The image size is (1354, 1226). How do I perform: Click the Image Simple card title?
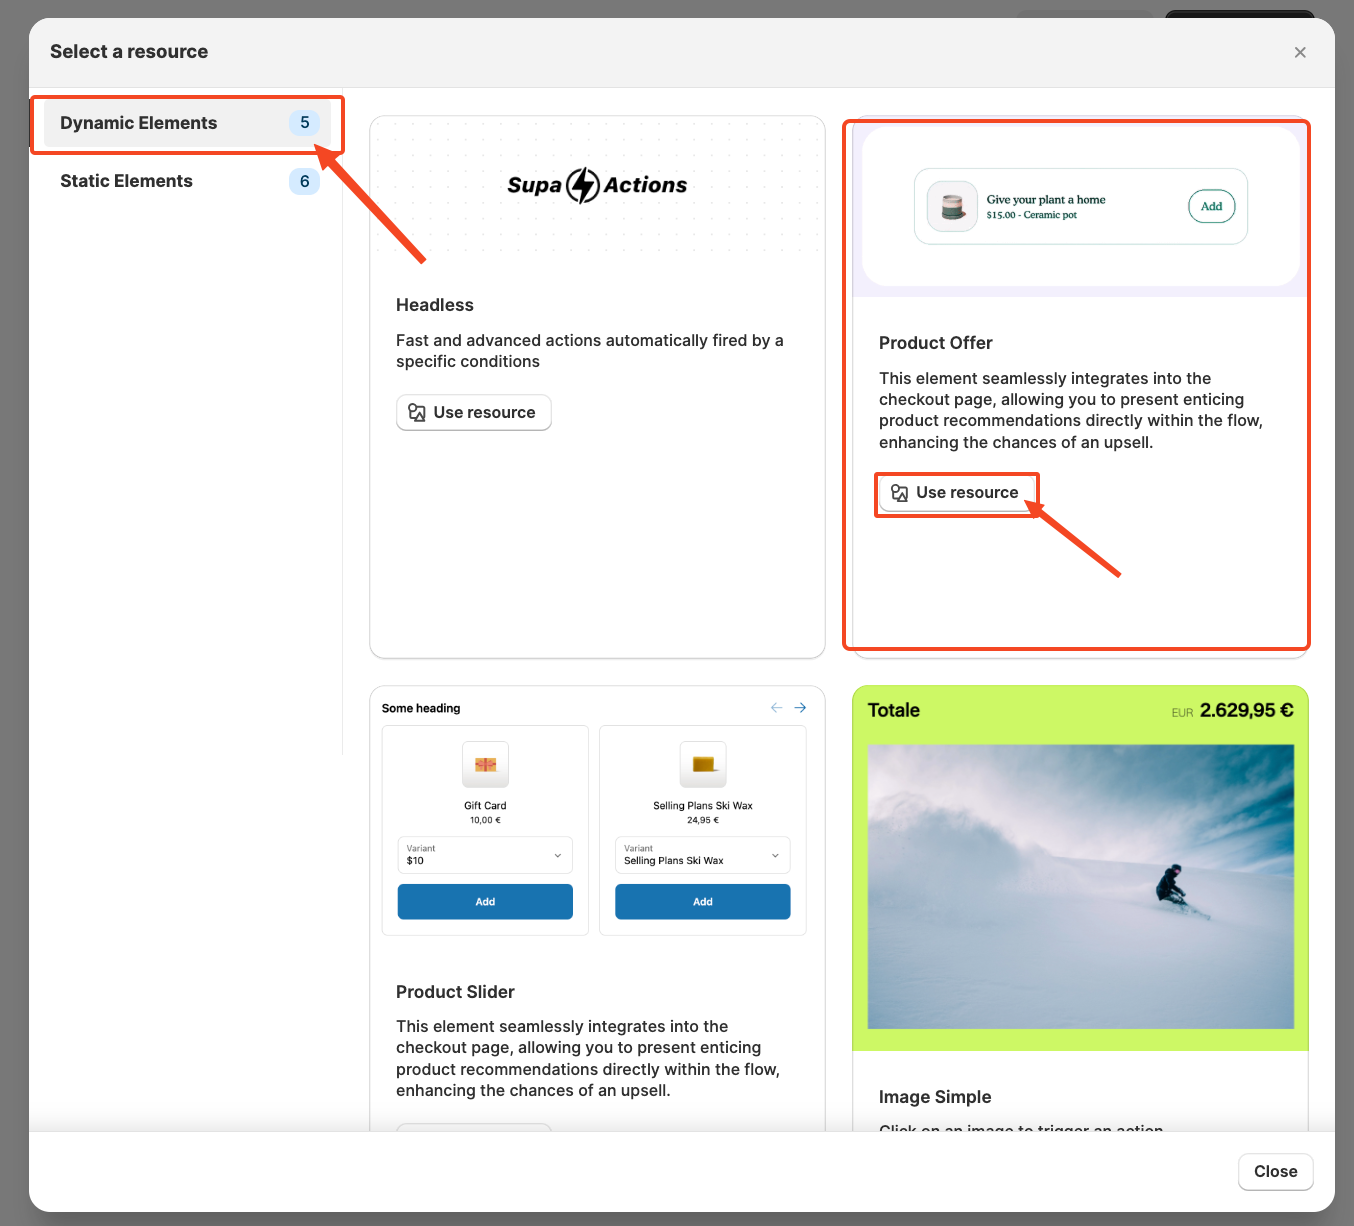click(935, 1097)
